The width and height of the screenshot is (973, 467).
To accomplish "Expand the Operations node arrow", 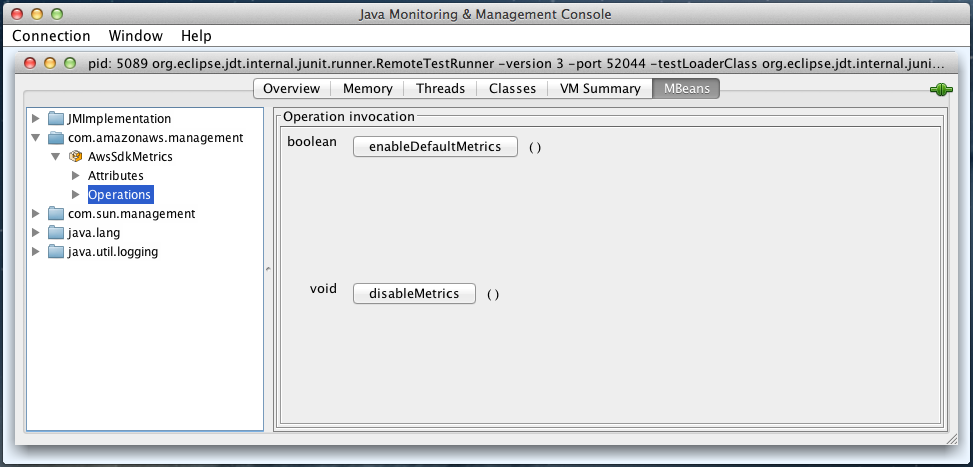I will click(76, 195).
